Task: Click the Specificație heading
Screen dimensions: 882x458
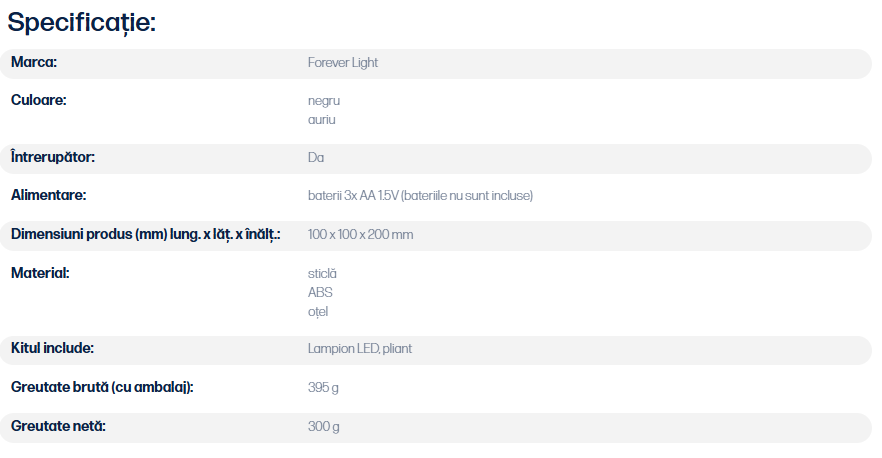Action: [x=82, y=23]
